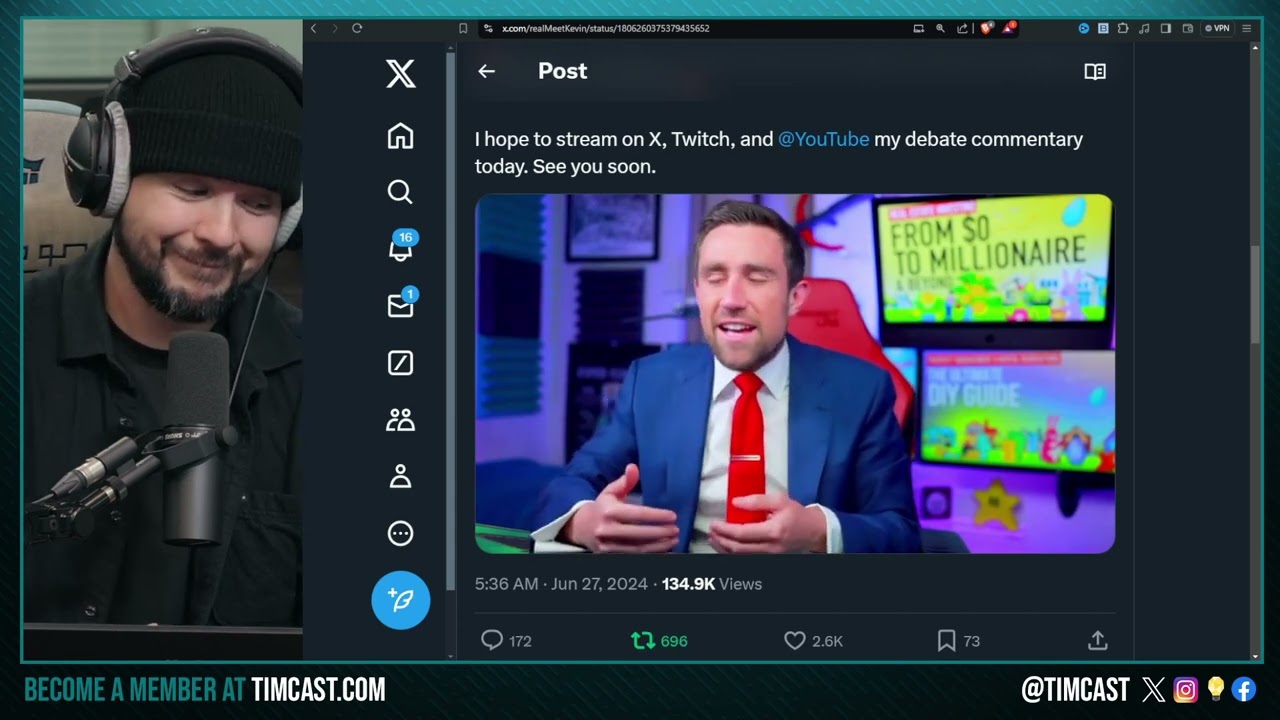Click the browser back arrow
Screen dimensions: 1280x720
(314, 28)
